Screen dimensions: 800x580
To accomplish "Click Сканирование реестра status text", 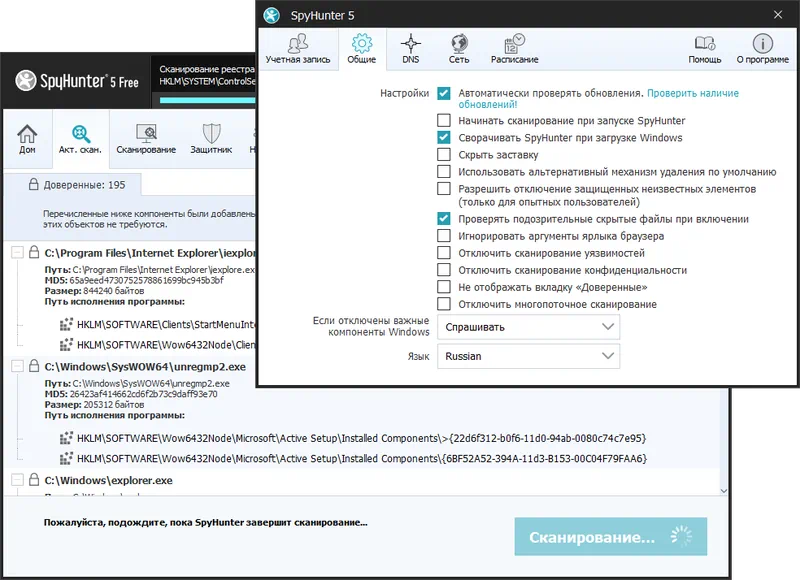I will (207, 69).
